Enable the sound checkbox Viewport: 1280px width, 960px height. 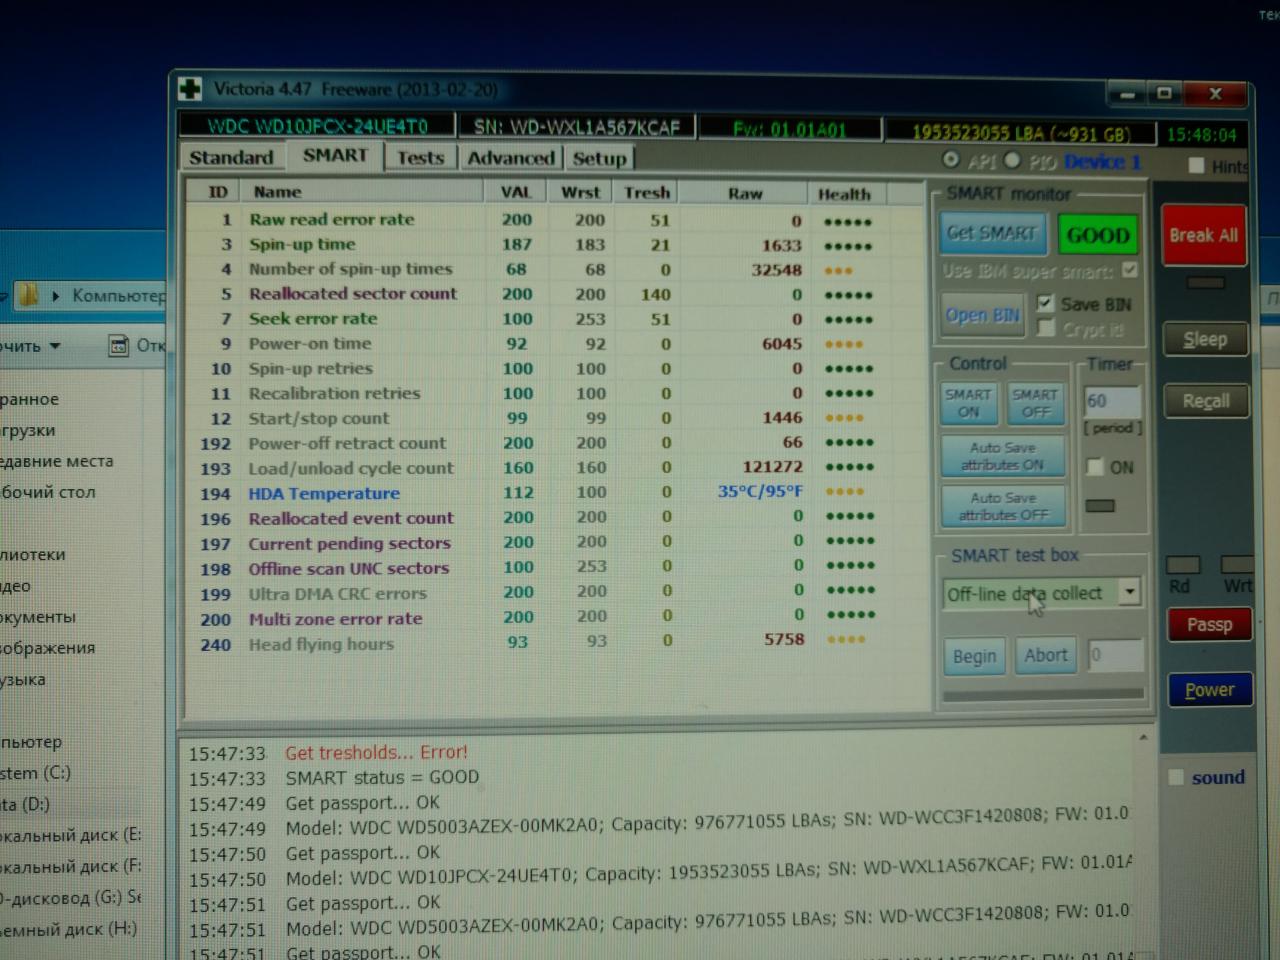pyautogui.click(x=1177, y=777)
